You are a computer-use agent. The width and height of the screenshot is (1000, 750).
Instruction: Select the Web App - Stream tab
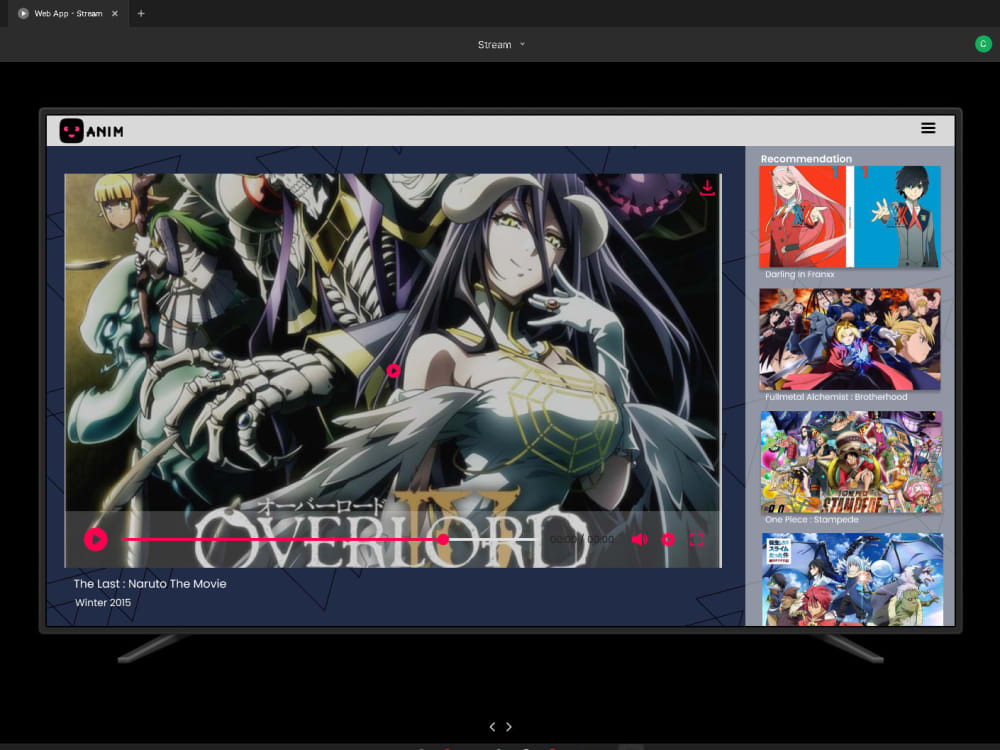click(x=68, y=13)
